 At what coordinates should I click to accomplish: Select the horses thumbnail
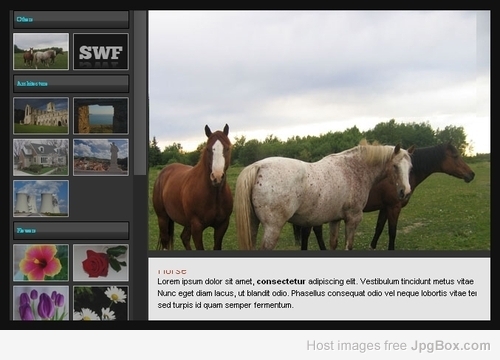(x=41, y=51)
